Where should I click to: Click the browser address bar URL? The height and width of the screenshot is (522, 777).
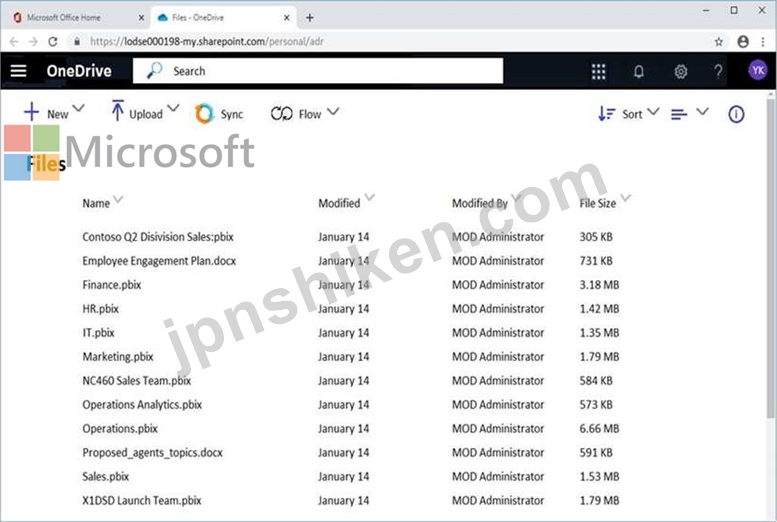pyautogui.click(x=207, y=42)
